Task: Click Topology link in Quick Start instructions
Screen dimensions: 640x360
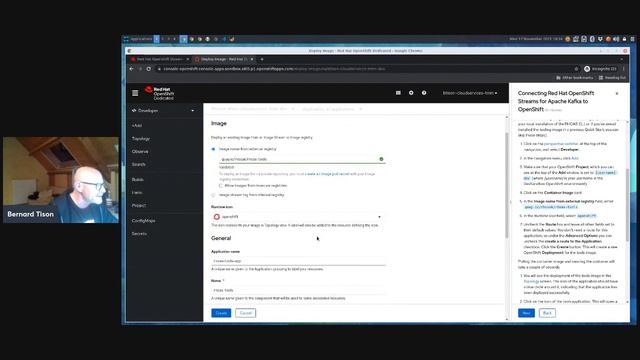Action: point(531,282)
